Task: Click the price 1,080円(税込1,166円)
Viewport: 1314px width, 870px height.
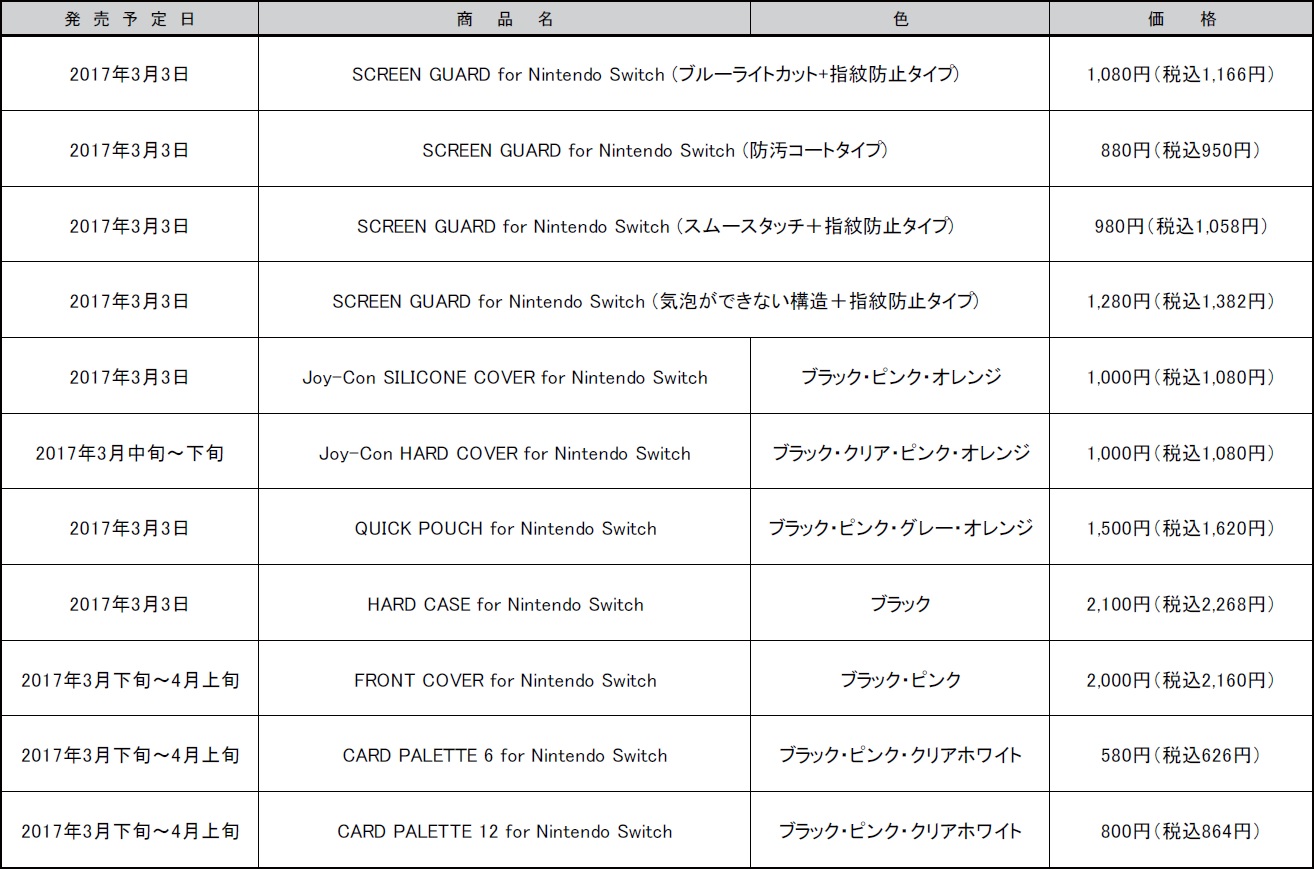Action: [1181, 74]
